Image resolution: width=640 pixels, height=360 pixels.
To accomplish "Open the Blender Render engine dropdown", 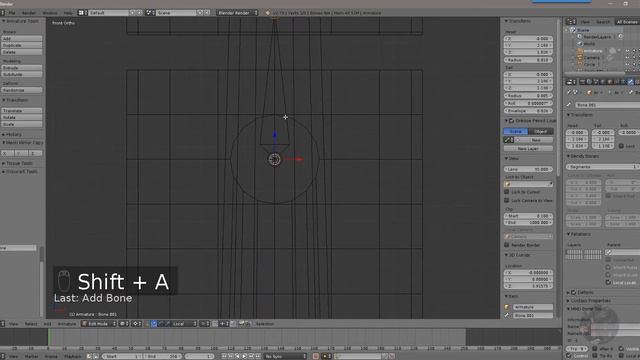I will 238,13.
